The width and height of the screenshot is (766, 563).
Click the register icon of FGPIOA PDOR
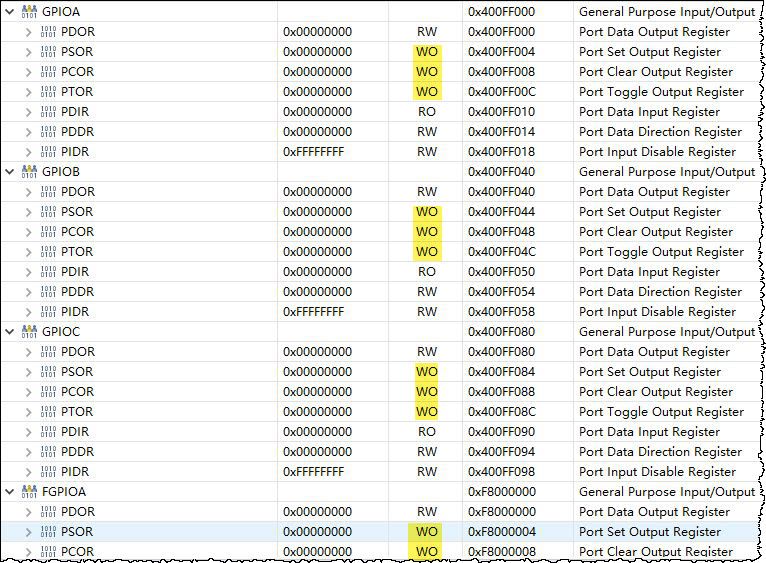tap(48, 512)
